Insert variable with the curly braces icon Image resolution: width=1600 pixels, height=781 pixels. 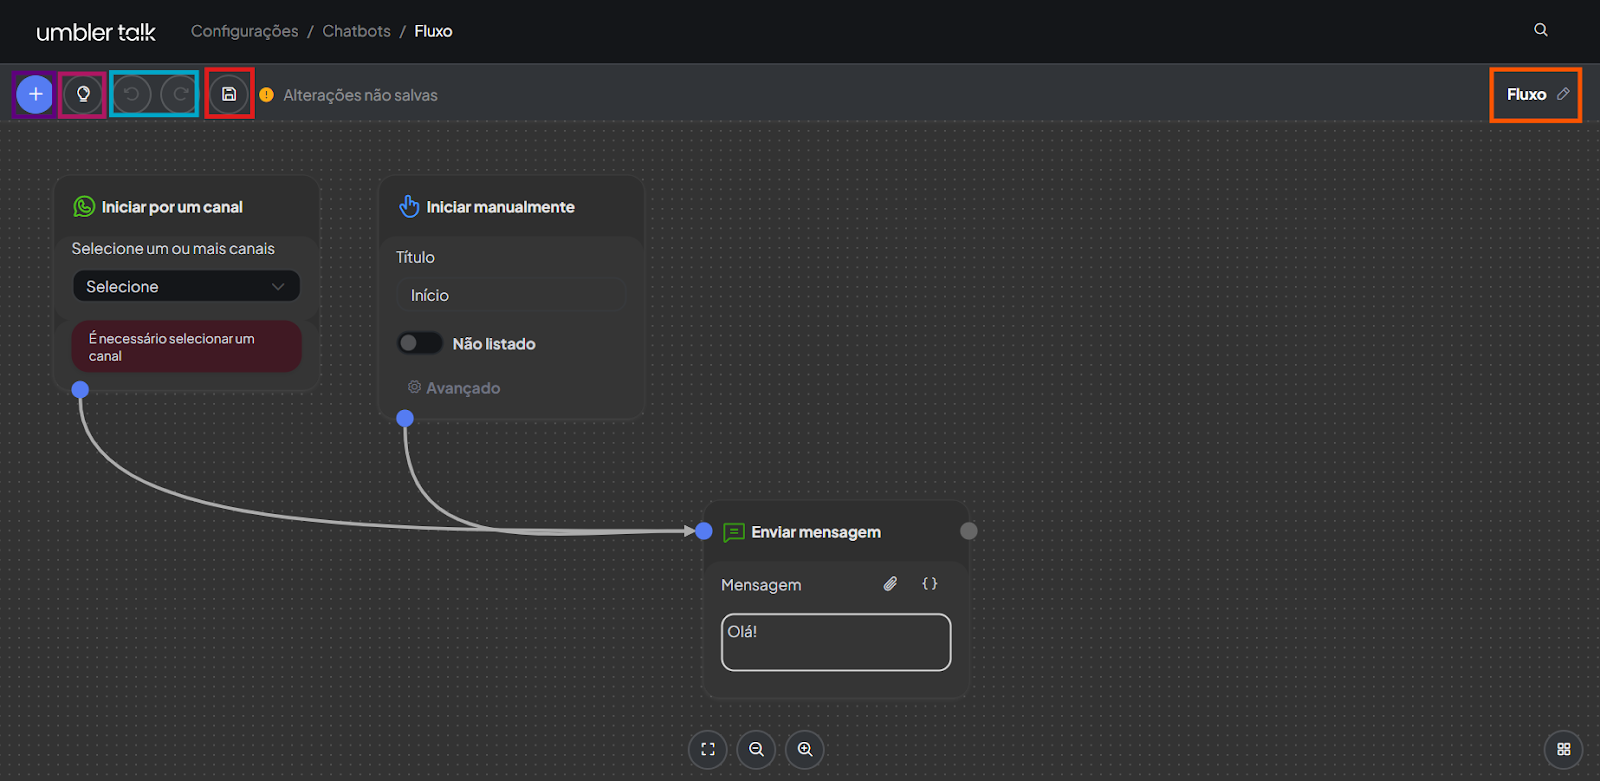click(x=929, y=584)
